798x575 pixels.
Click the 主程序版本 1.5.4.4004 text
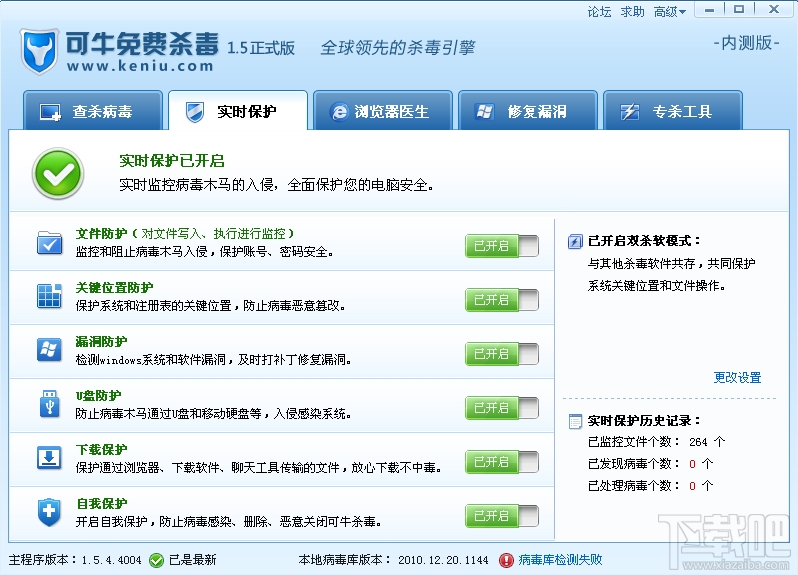tap(75, 560)
